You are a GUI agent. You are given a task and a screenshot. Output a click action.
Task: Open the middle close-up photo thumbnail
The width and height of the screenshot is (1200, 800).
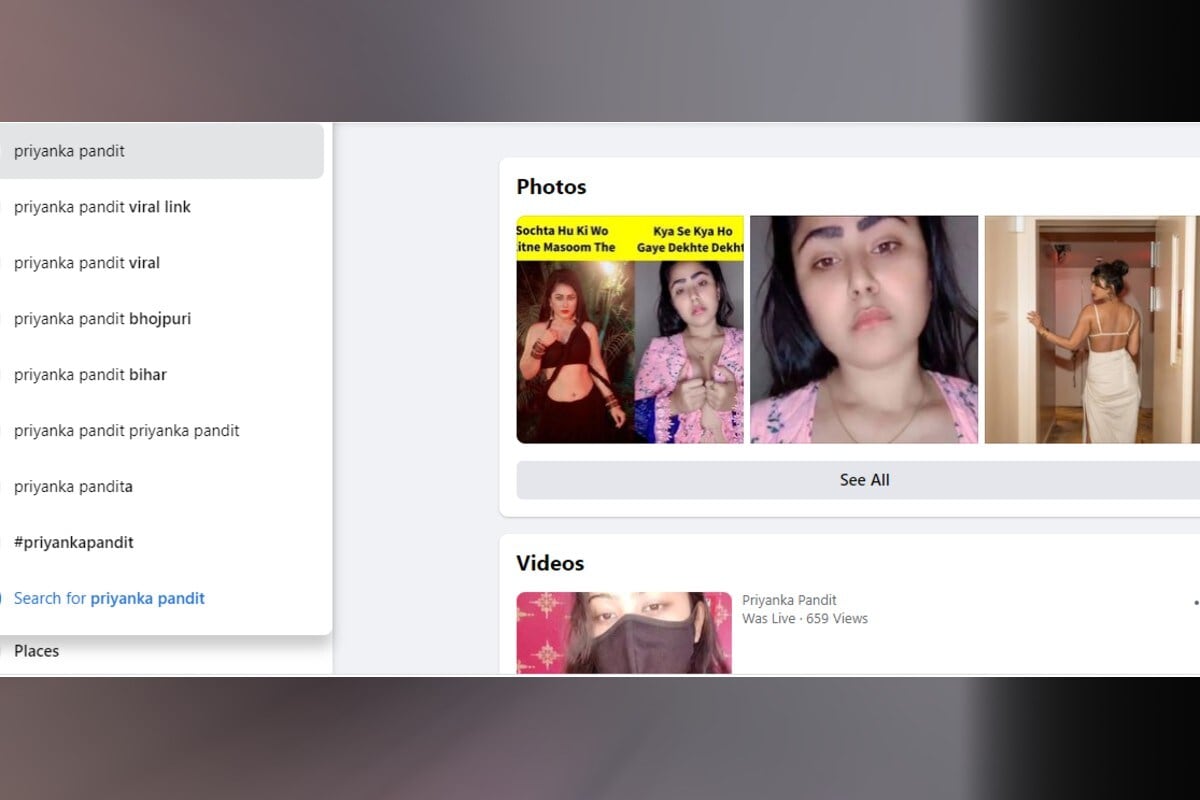[864, 330]
